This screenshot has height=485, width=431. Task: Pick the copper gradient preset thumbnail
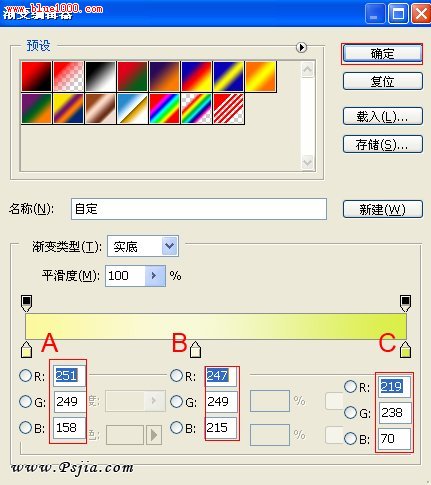[100, 109]
